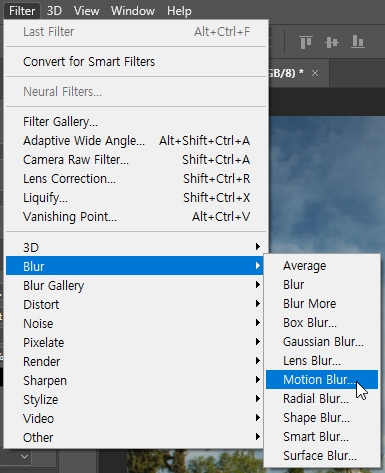Open Surface Blur... dialog
The image size is (385, 473).
(x=322, y=456)
